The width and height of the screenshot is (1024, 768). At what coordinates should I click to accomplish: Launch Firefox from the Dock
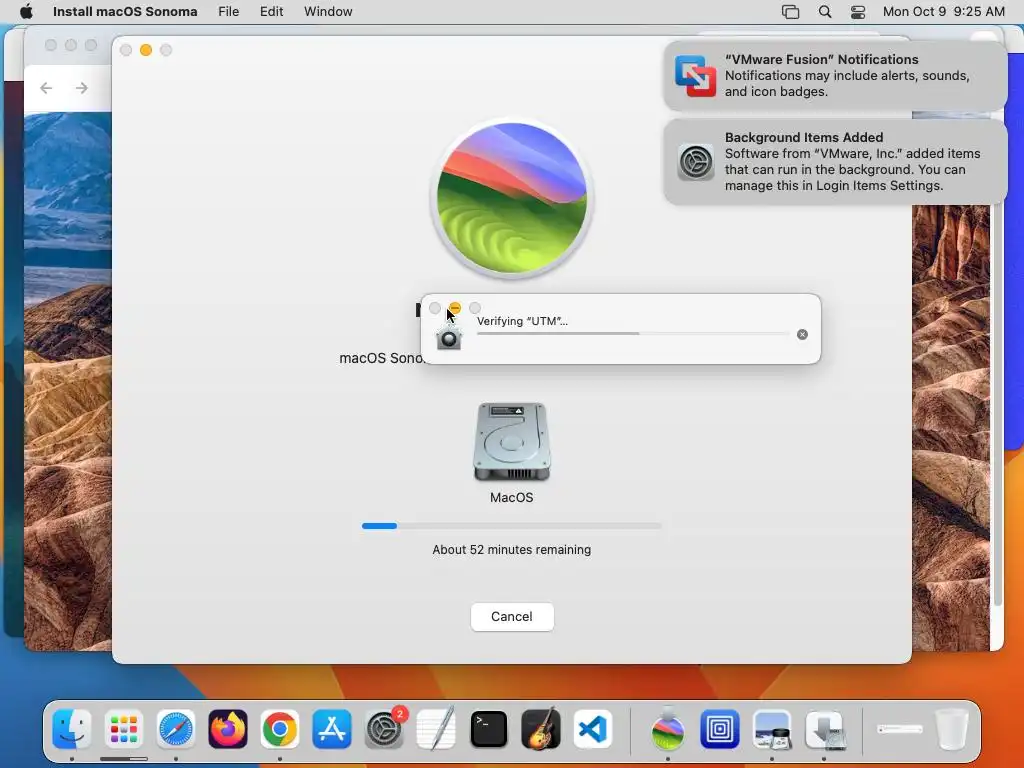228,729
